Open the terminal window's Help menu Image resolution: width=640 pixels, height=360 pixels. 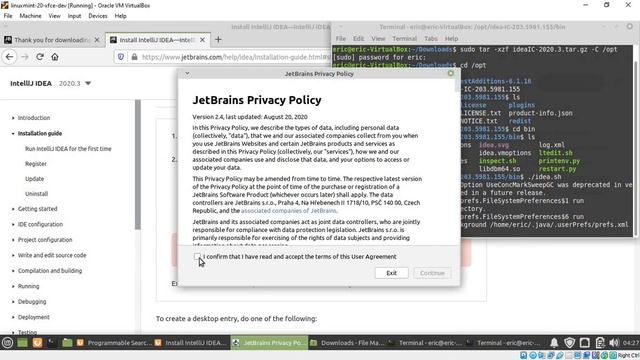[451, 39]
